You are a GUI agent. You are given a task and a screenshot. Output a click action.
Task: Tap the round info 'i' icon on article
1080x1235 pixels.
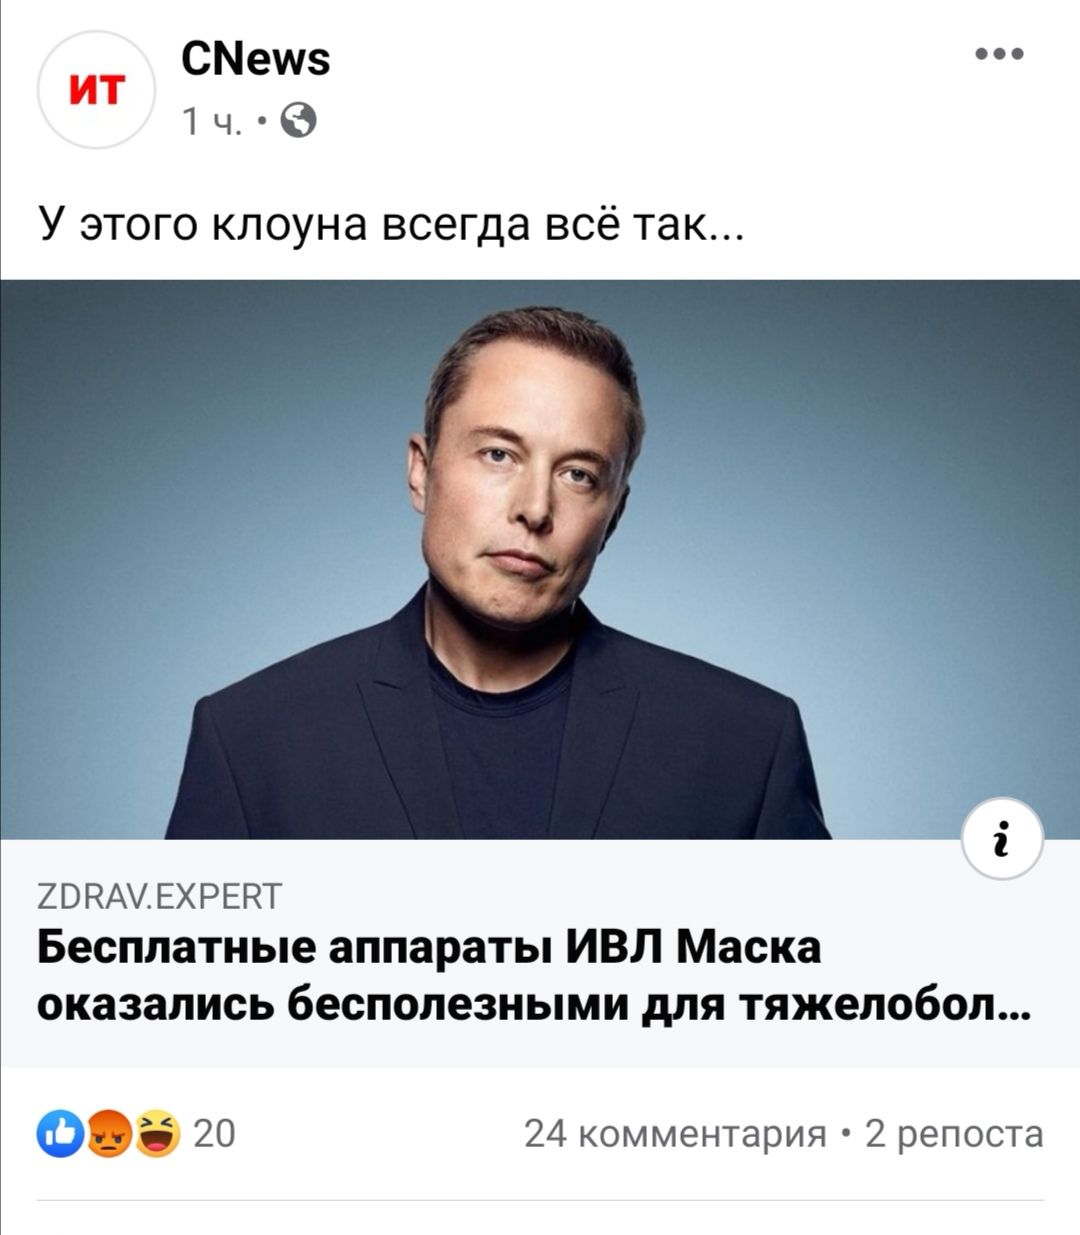tap(1002, 839)
